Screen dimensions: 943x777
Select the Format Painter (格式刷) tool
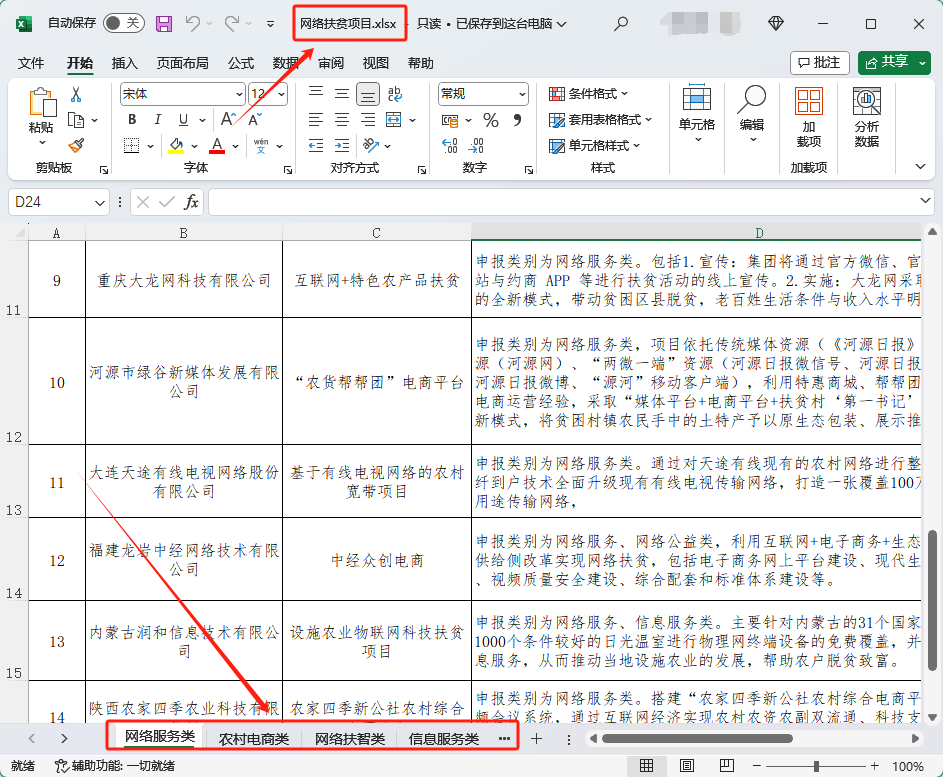[74, 146]
